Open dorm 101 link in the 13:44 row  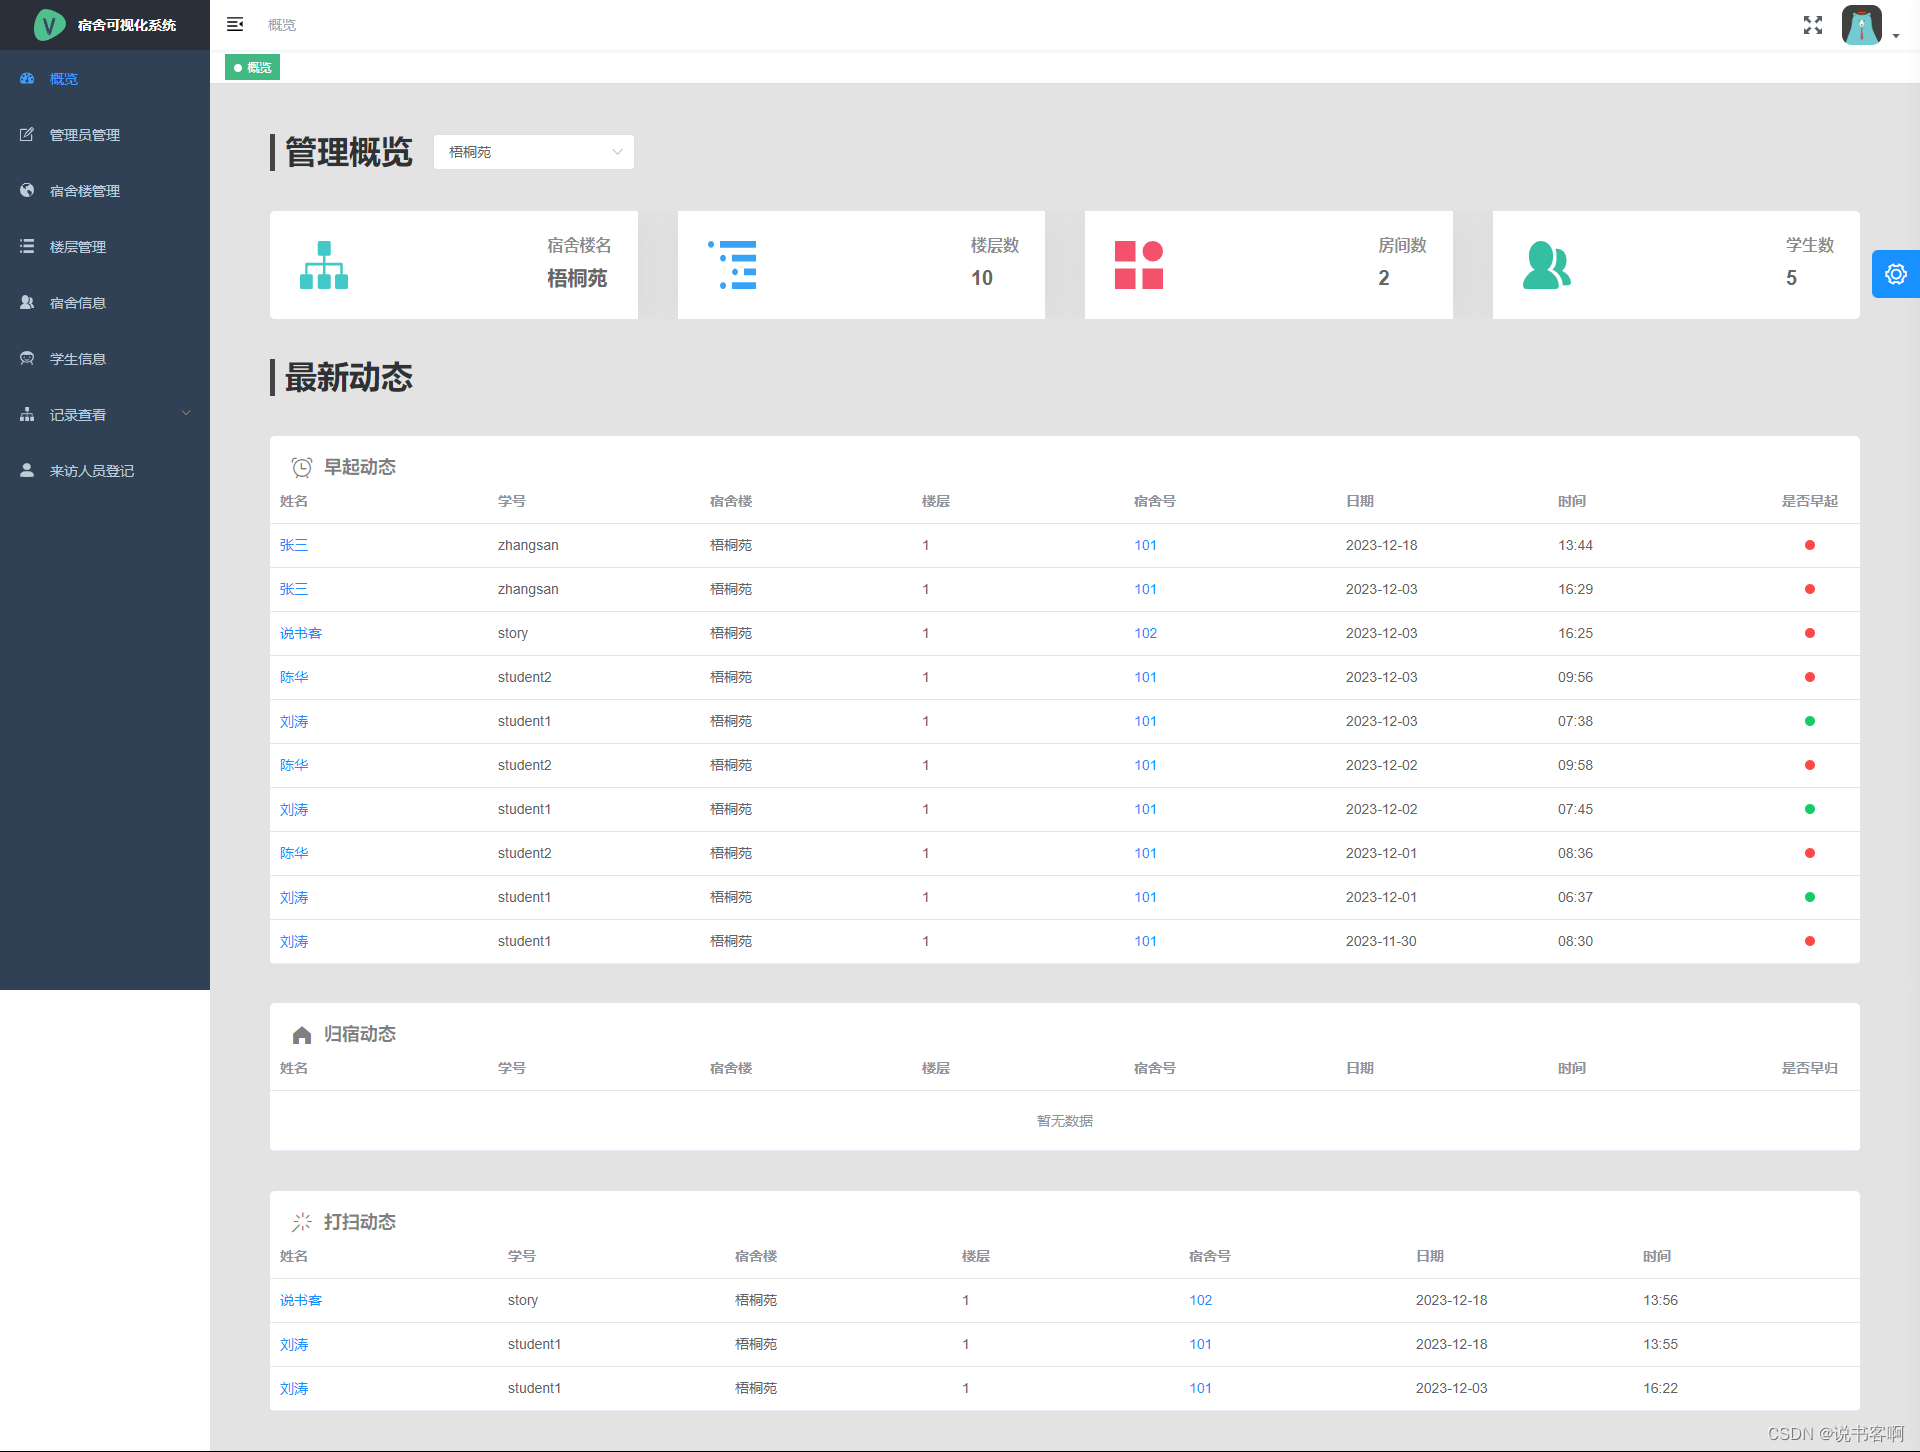click(1146, 545)
